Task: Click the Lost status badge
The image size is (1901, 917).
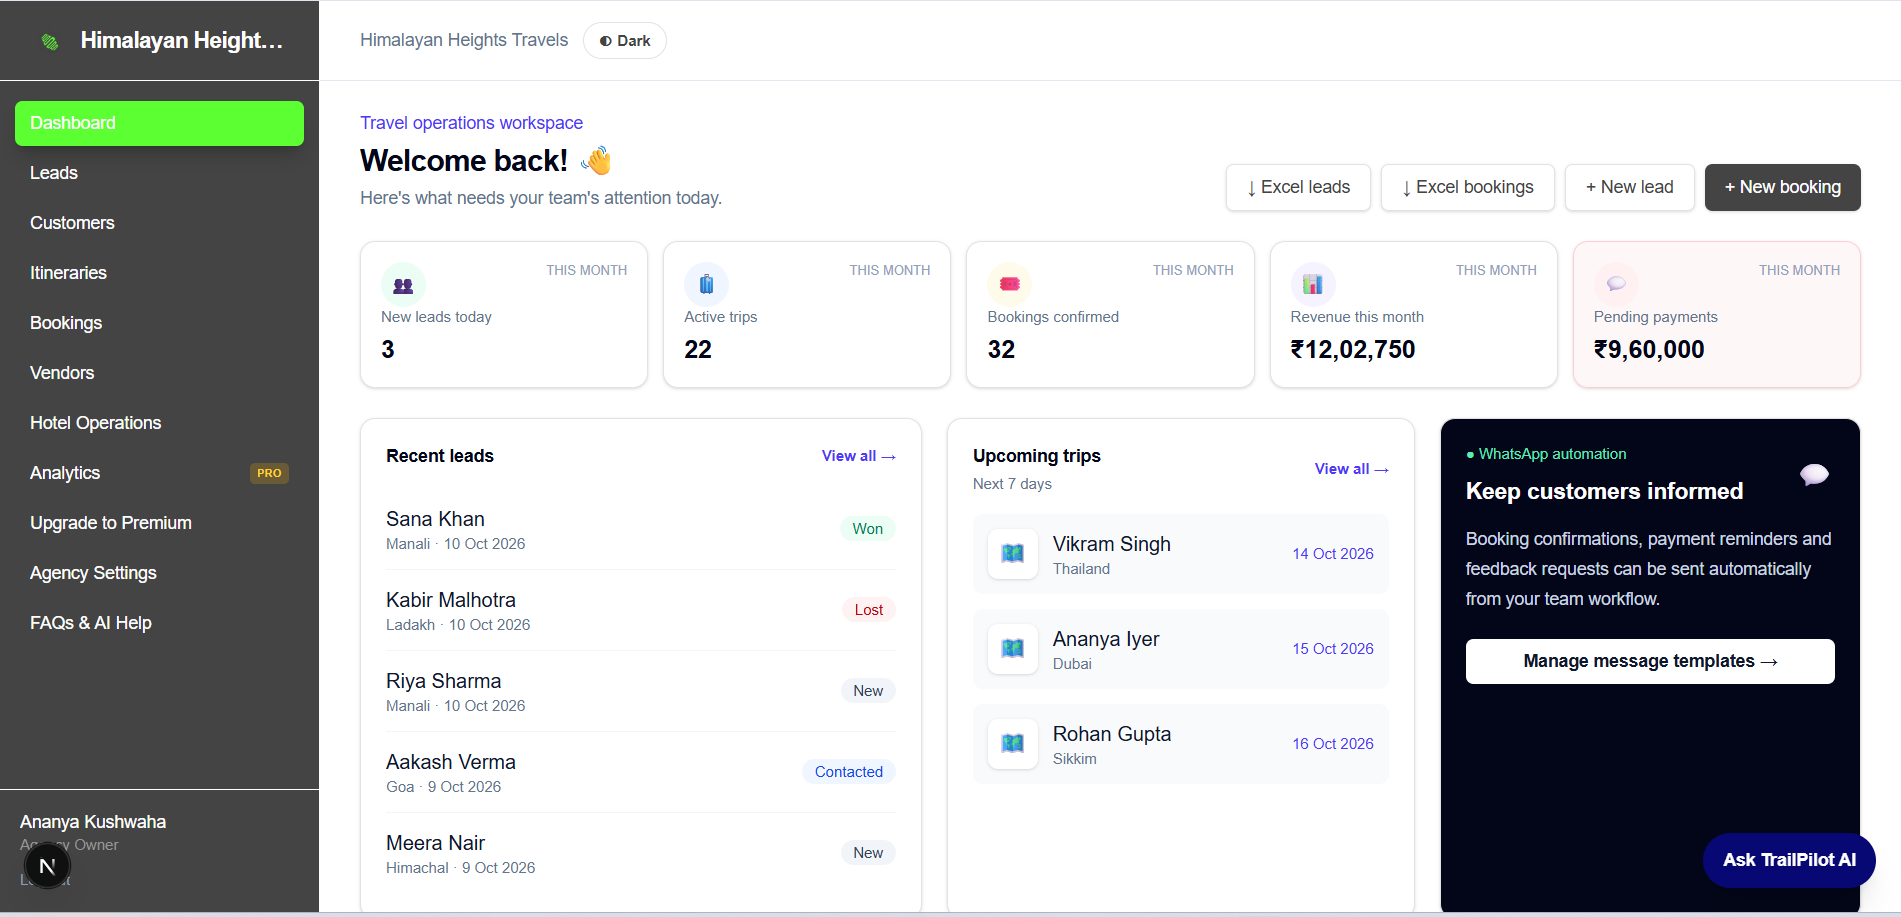Action: point(868,610)
